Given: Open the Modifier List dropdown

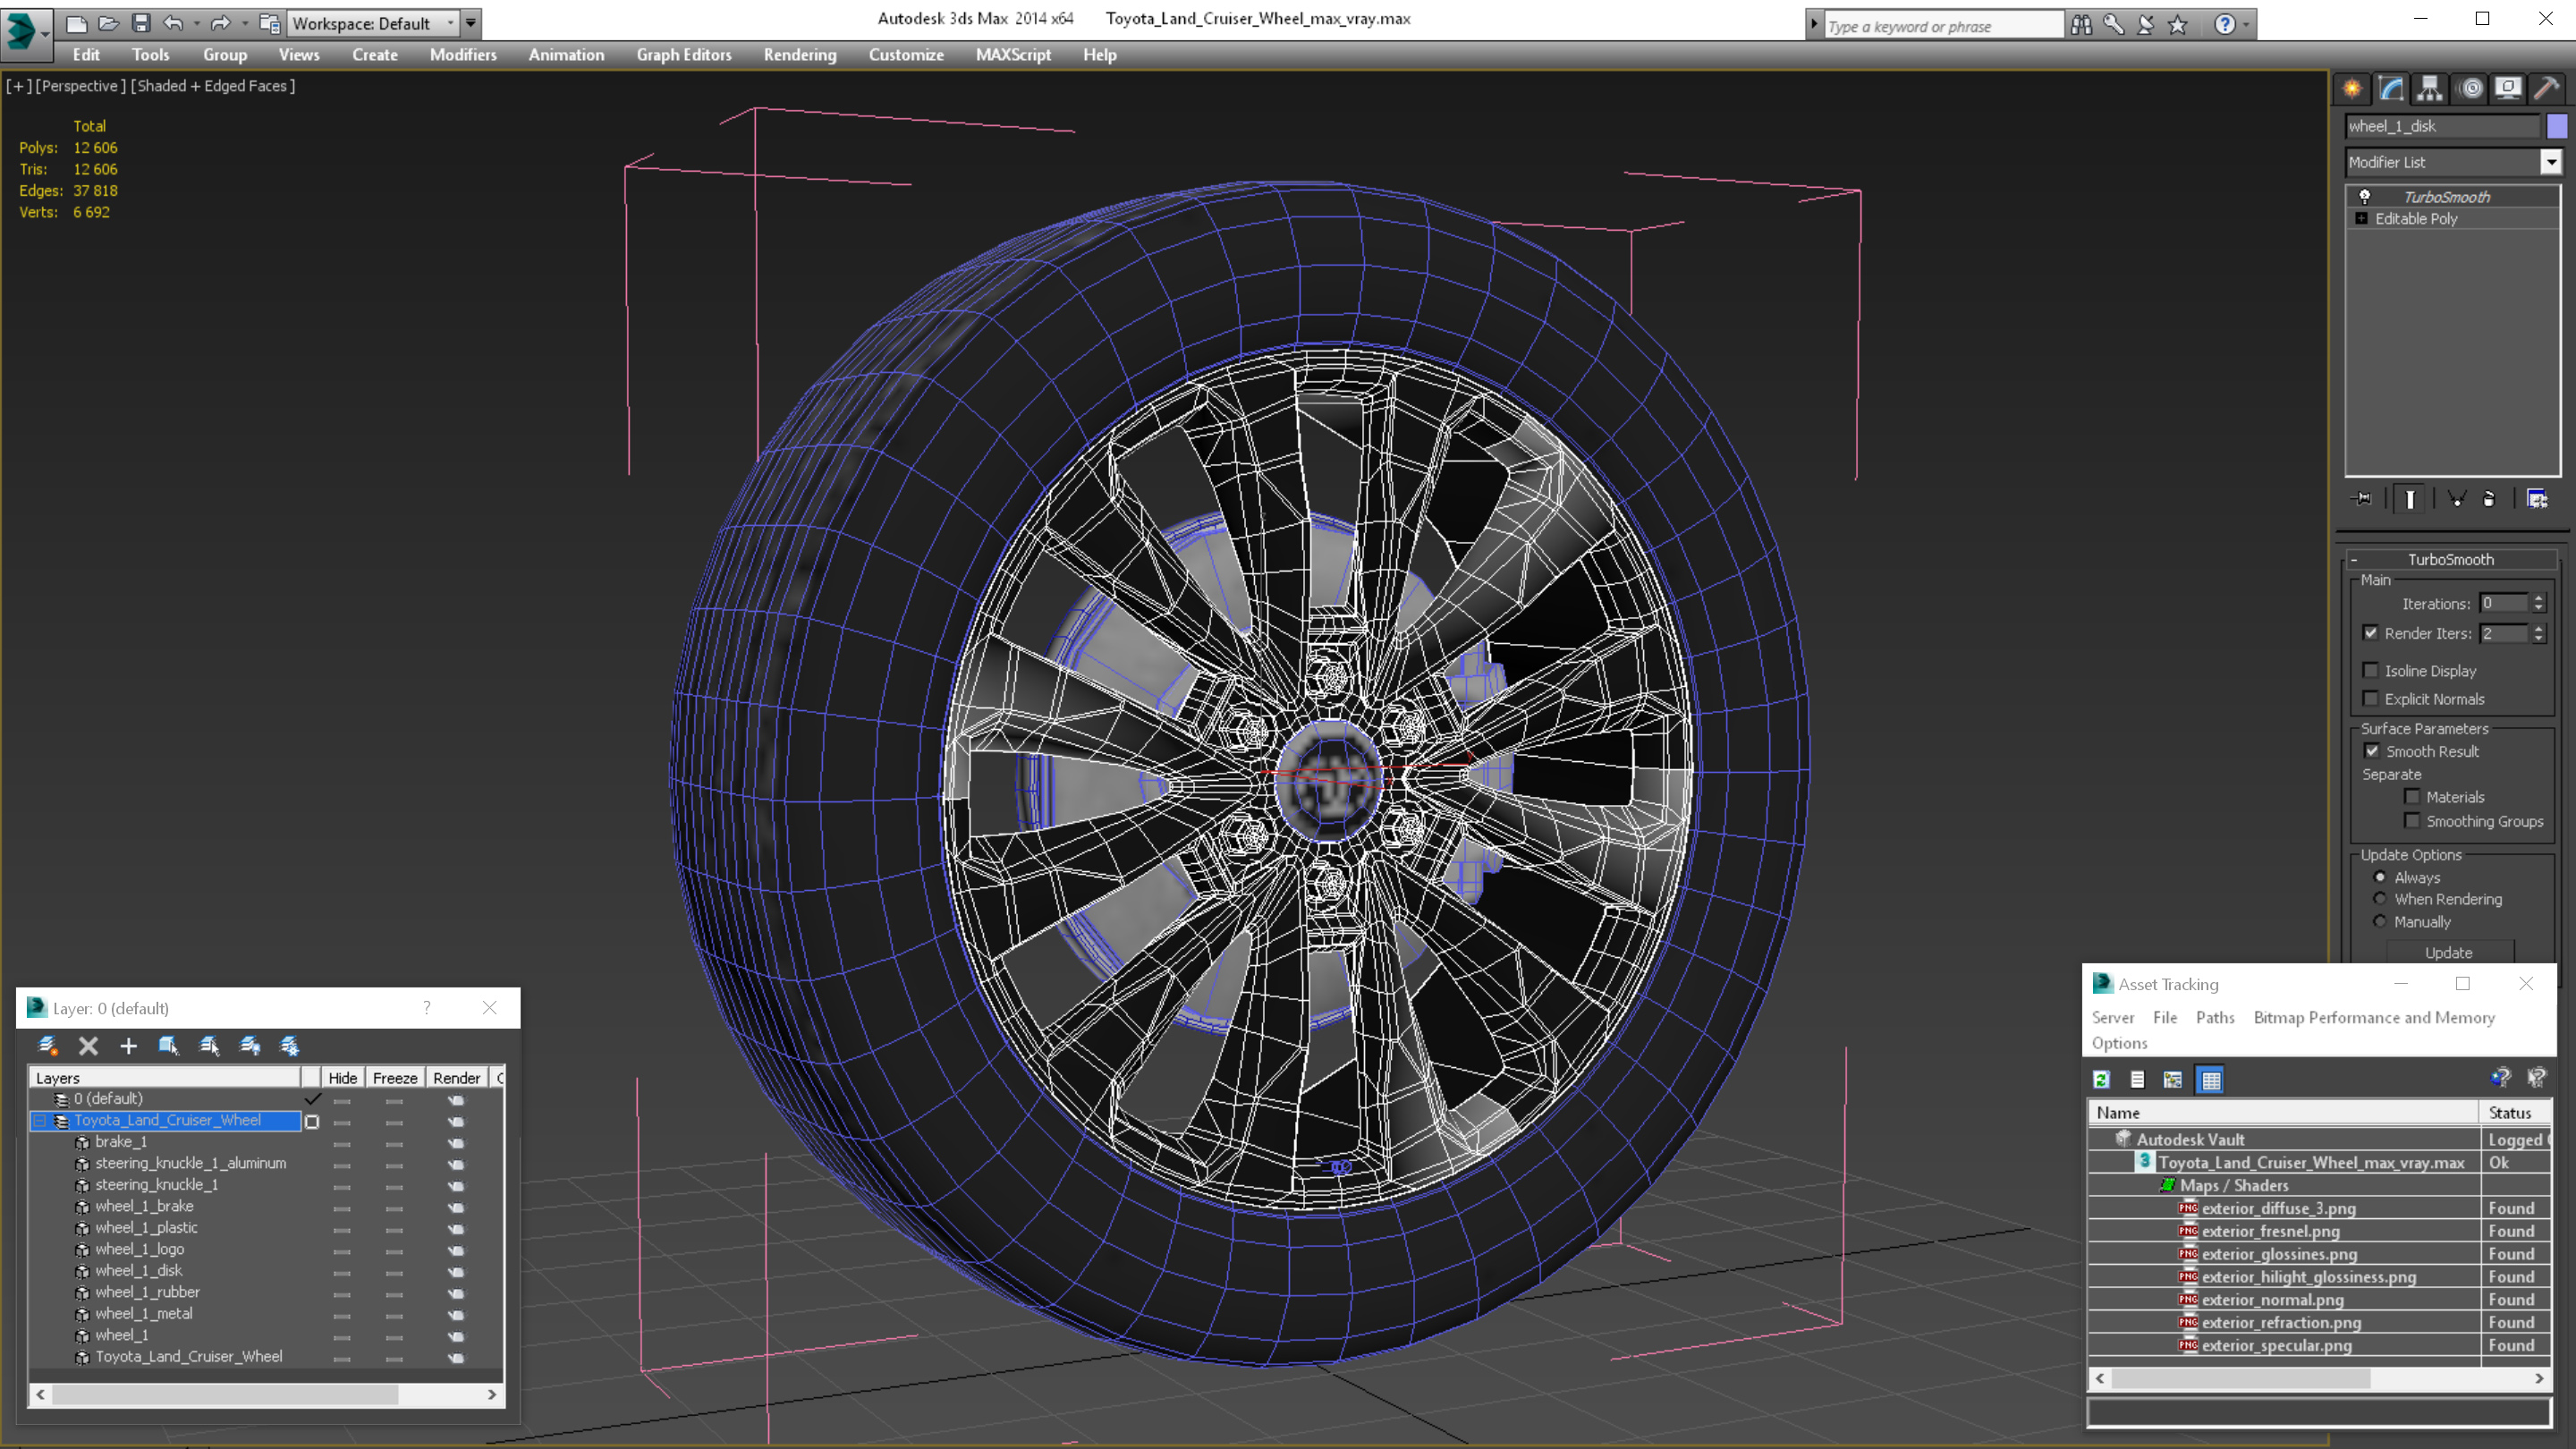Looking at the screenshot, I should pos(2551,162).
